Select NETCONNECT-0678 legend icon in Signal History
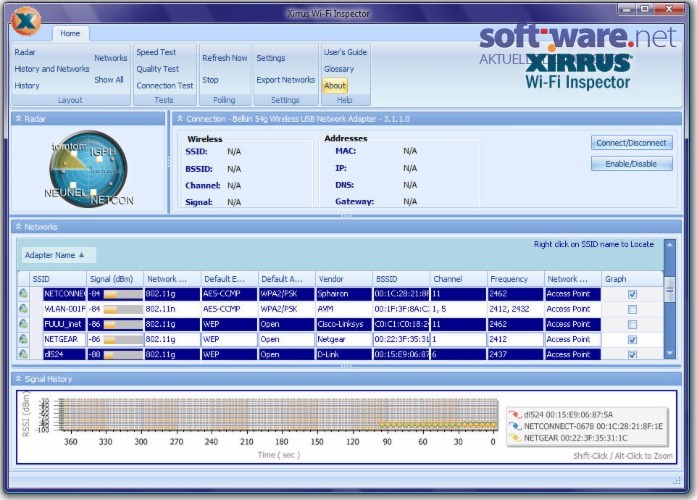 click(515, 426)
